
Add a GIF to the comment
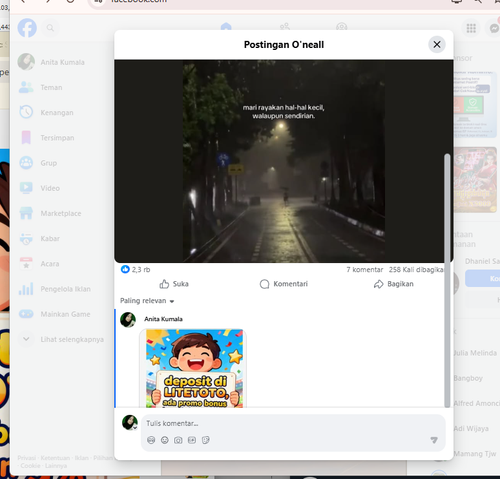[x=192, y=440]
